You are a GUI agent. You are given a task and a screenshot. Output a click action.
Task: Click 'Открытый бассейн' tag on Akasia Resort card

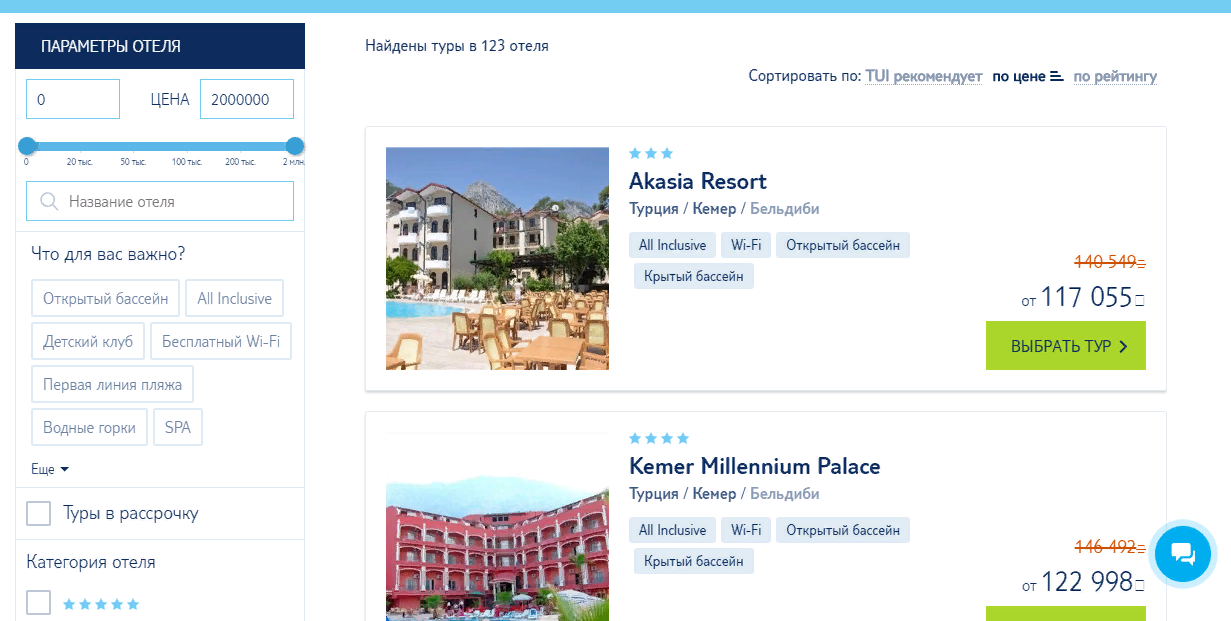[843, 245]
